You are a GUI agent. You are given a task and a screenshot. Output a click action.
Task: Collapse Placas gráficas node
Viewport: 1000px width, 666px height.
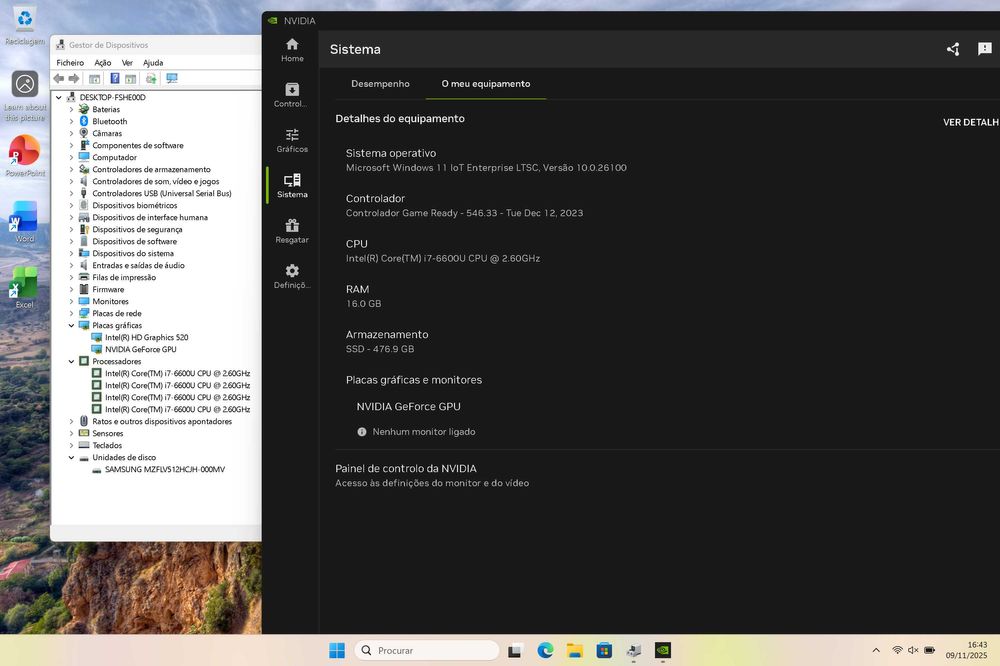(x=71, y=325)
